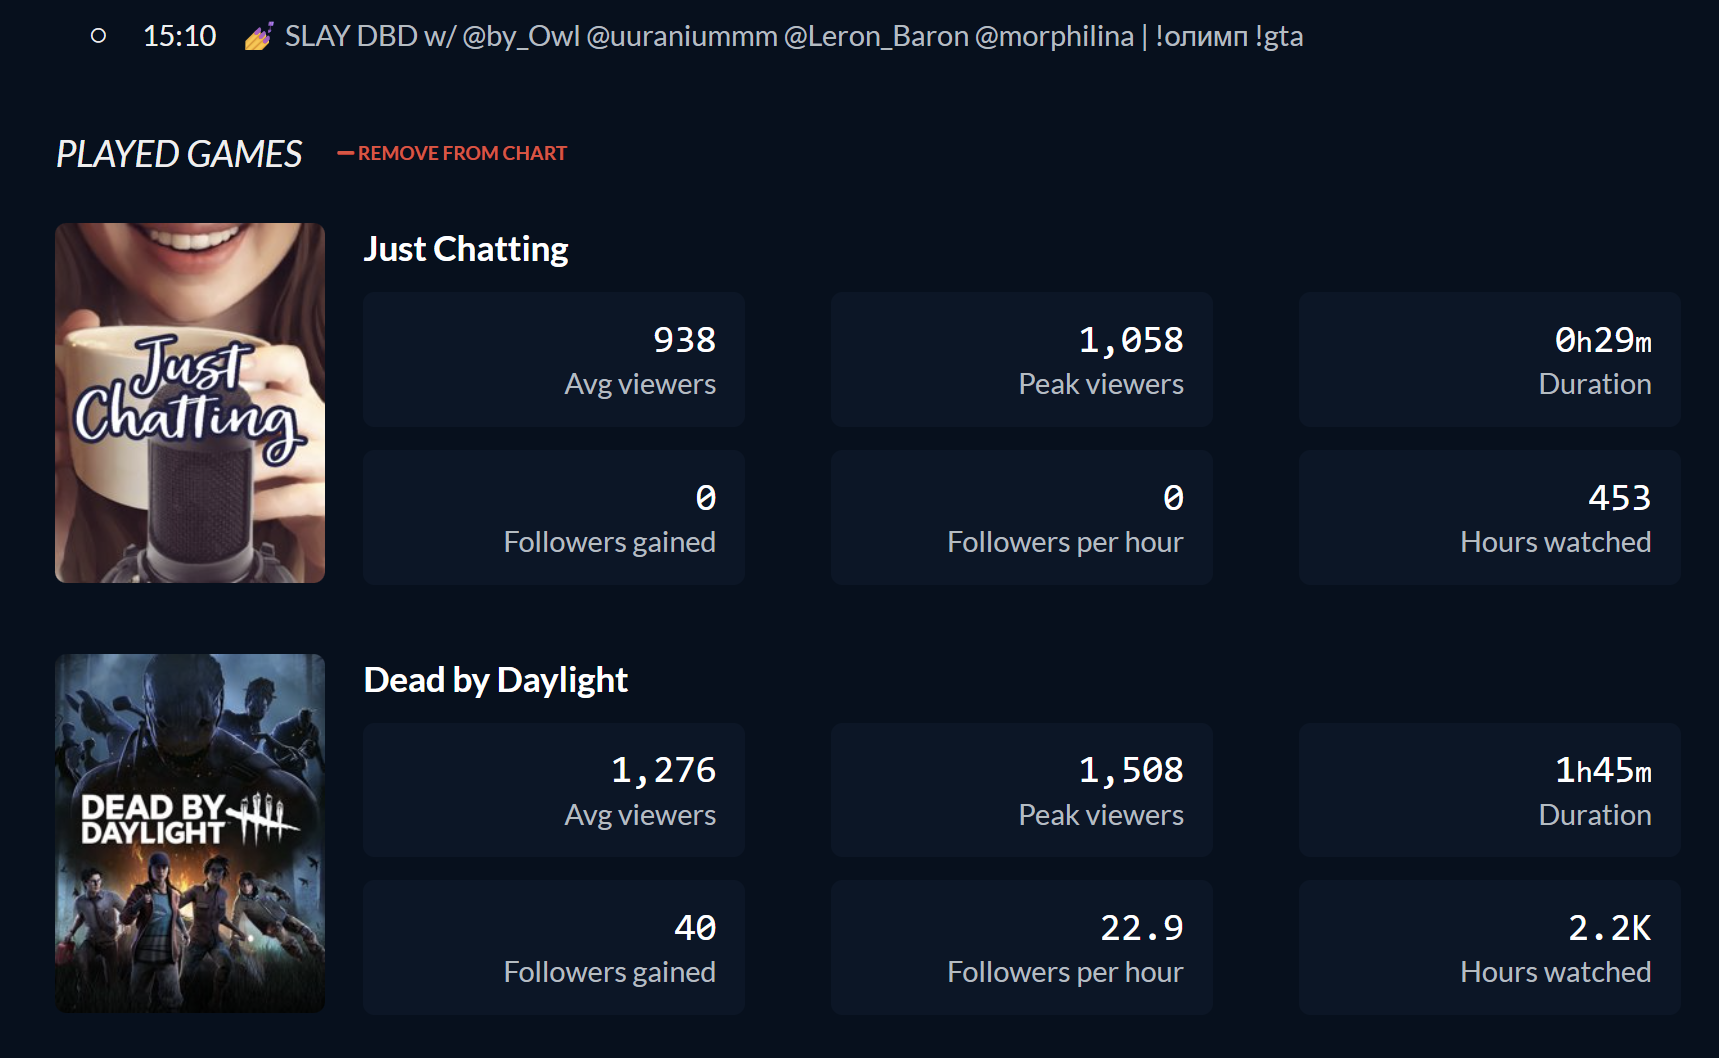1719x1058 pixels.
Task: Click the Dead by Daylight cover thumbnail
Action: coord(190,833)
